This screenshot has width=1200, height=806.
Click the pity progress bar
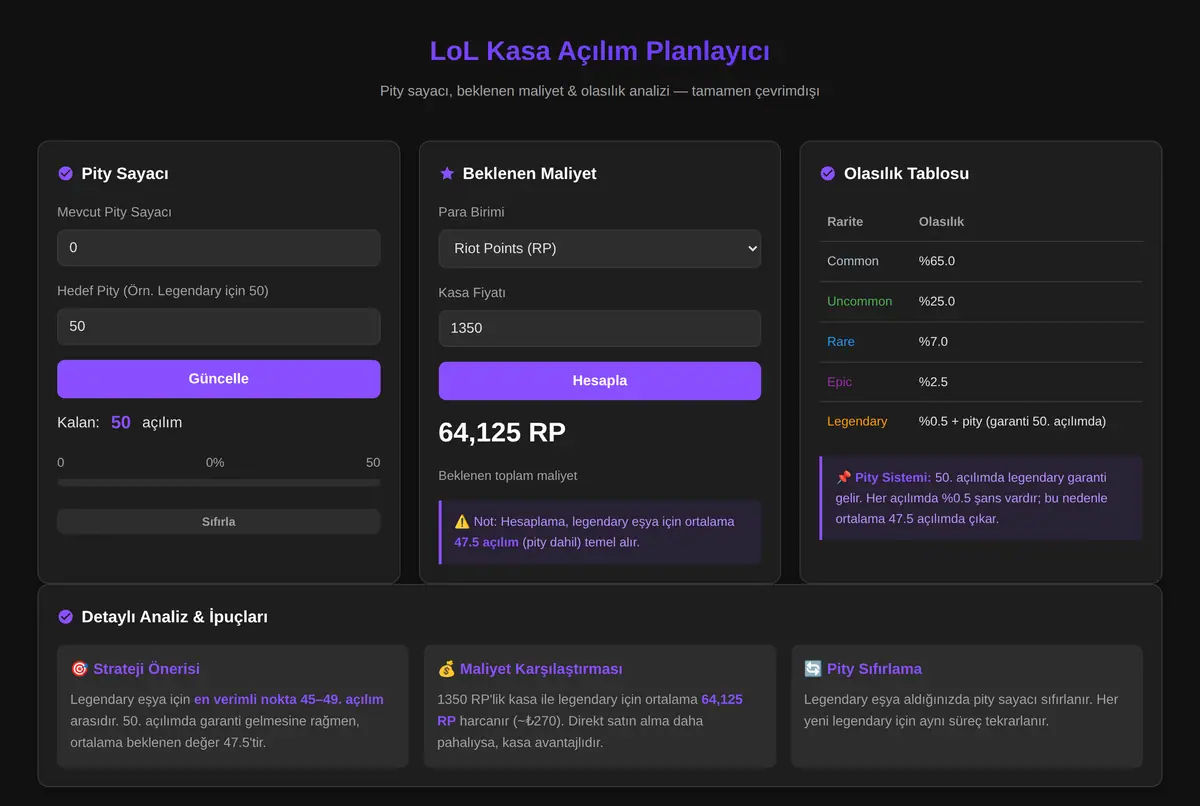point(219,482)
